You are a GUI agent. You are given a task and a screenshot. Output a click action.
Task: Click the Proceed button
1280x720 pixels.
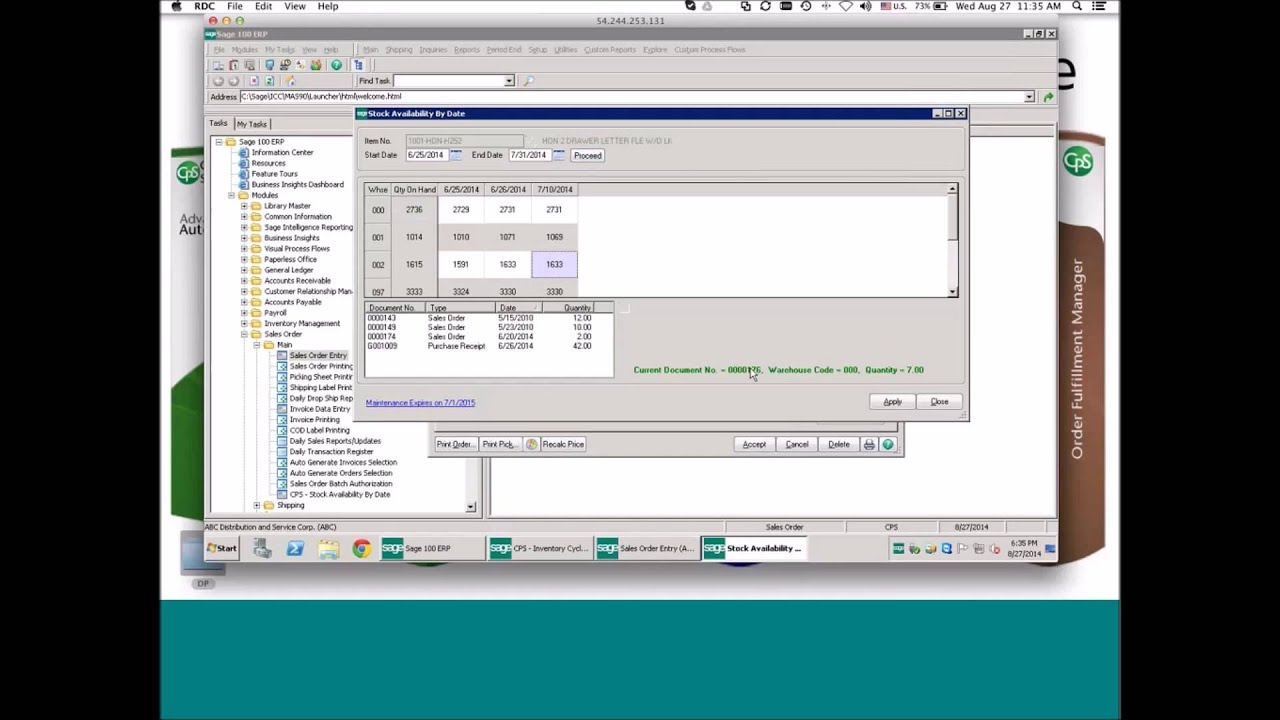click(588, 155)
